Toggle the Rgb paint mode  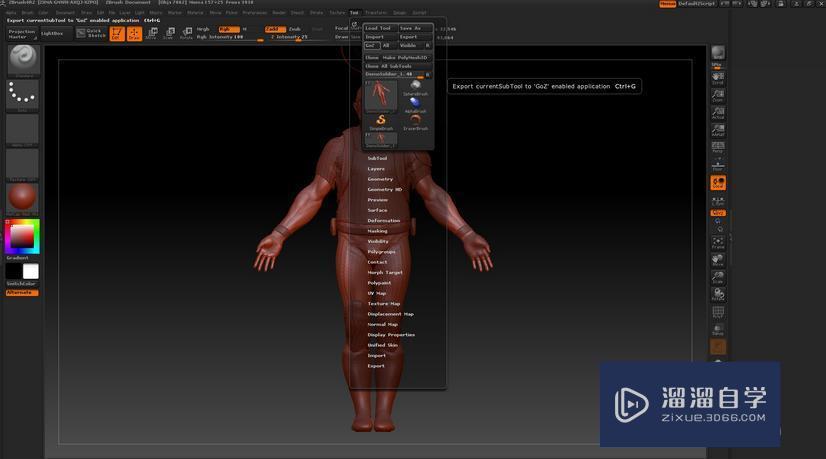point(228,29)
